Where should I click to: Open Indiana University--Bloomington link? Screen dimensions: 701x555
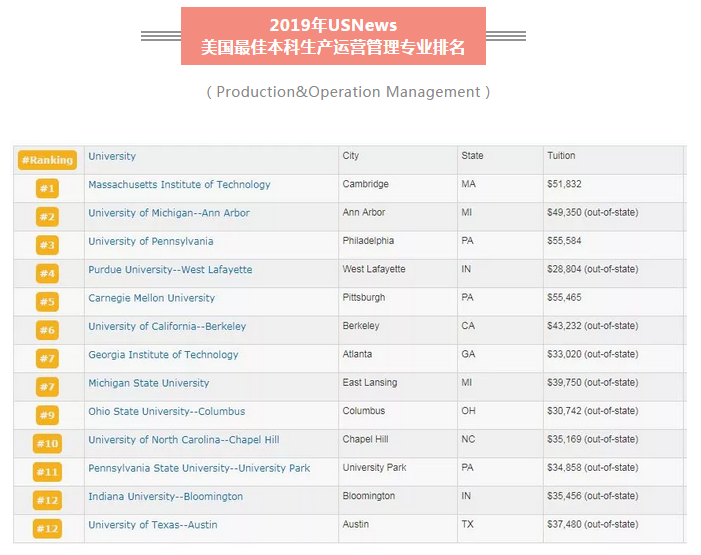165,497
